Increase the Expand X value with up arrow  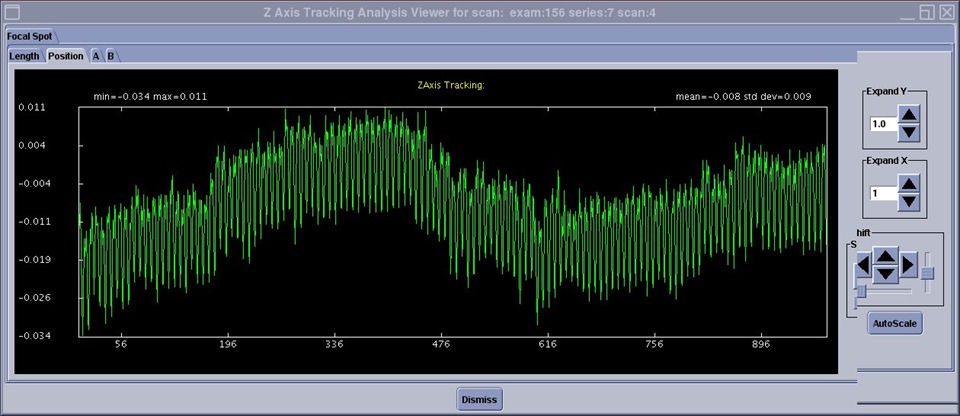[908, 184]
